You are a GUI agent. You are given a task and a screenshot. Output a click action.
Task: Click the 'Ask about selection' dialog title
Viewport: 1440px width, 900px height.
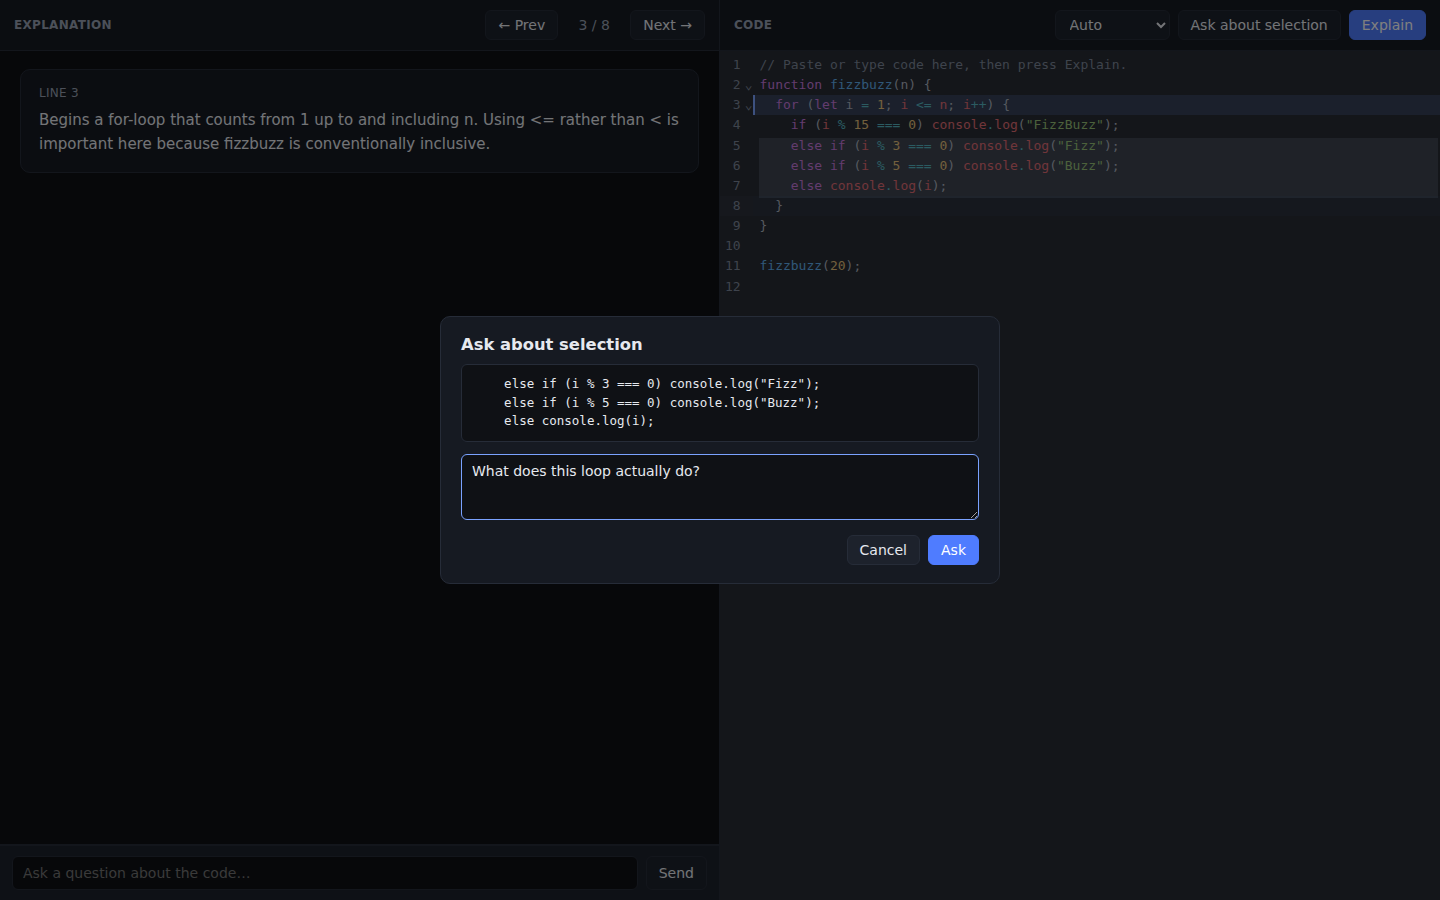click(552, 344)
